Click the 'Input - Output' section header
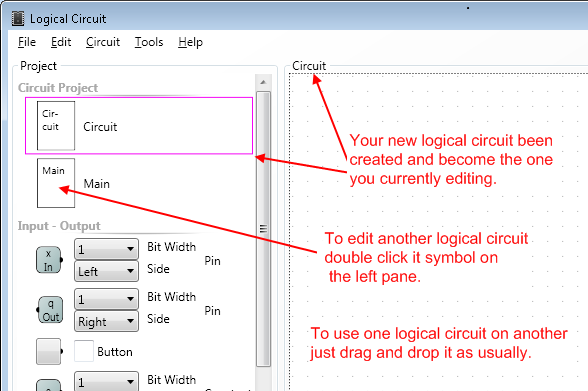The image size is (588, 391). (x=59, y=226)
